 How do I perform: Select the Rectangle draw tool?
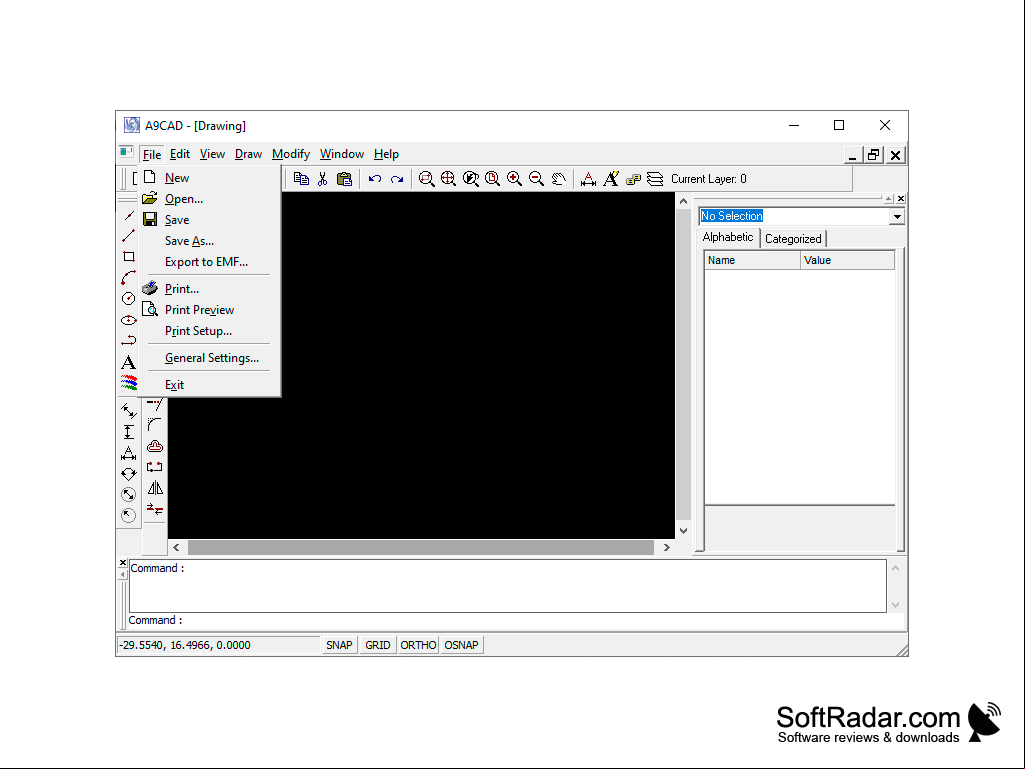pos(129,257)
